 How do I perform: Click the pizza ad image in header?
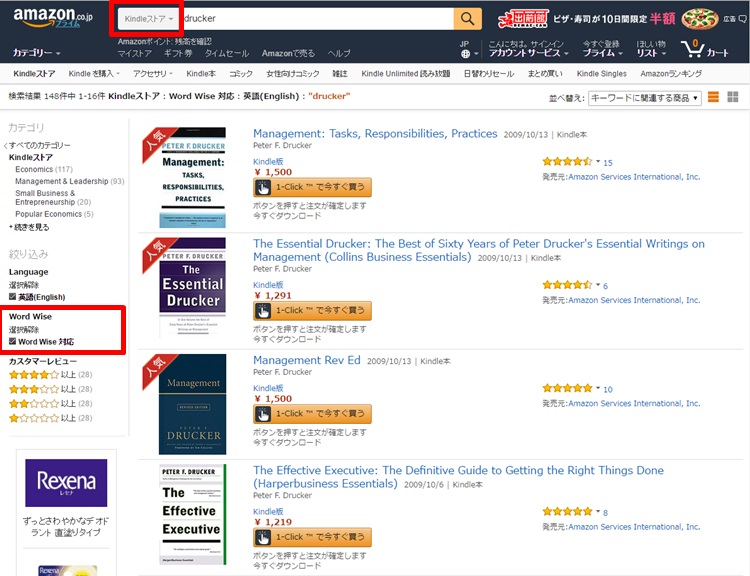pos(700,19)
